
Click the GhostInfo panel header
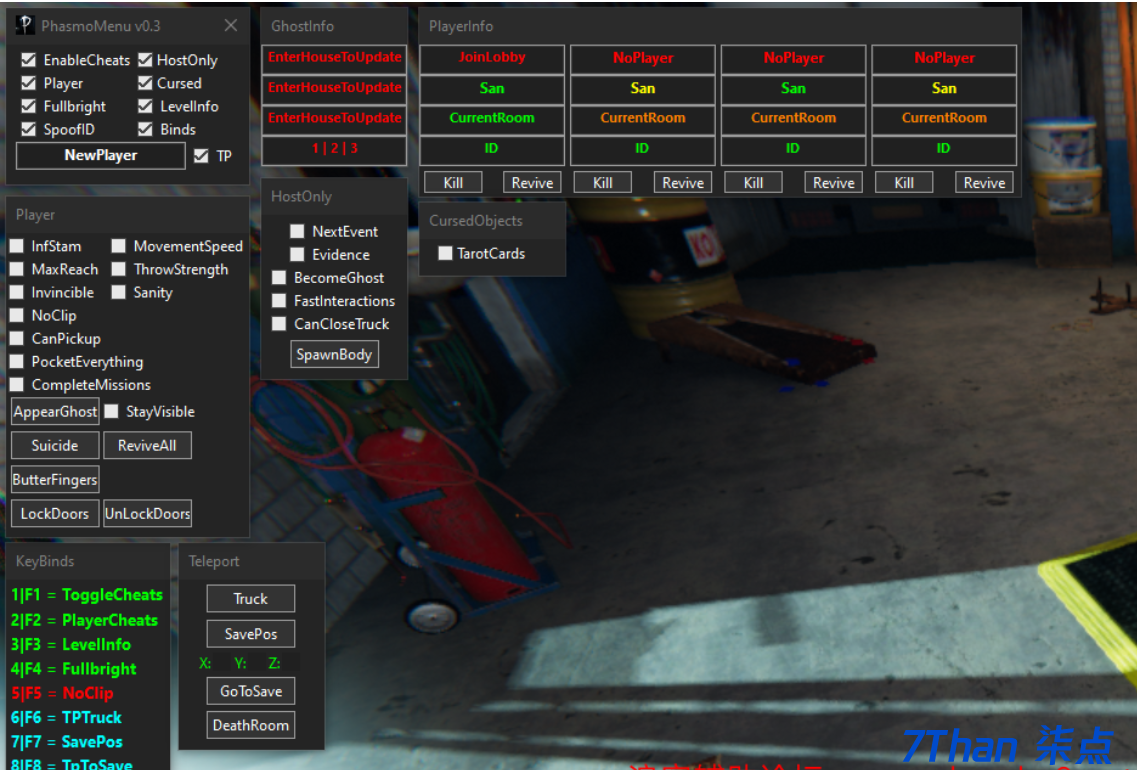334,26
